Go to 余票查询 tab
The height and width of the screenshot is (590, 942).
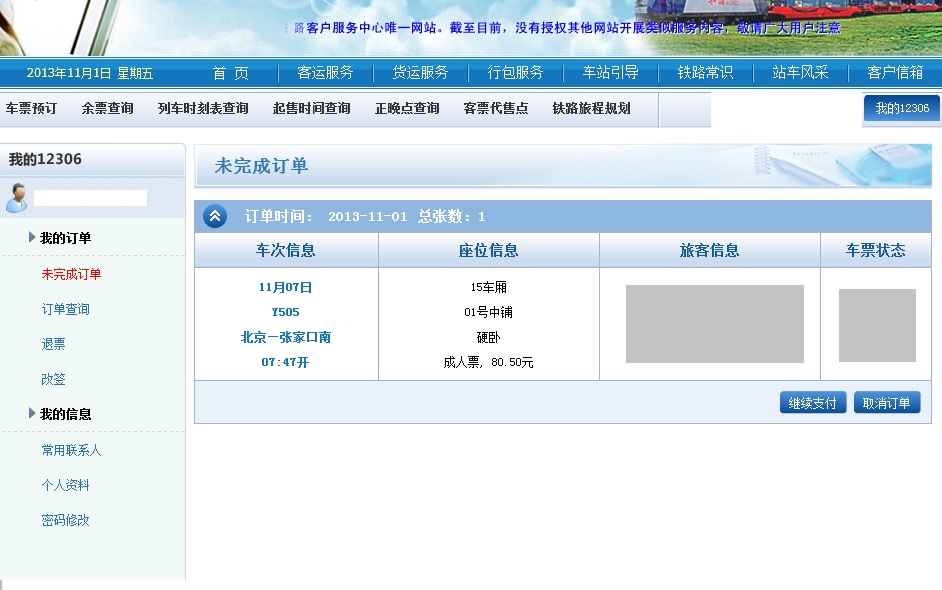(108, 109)
